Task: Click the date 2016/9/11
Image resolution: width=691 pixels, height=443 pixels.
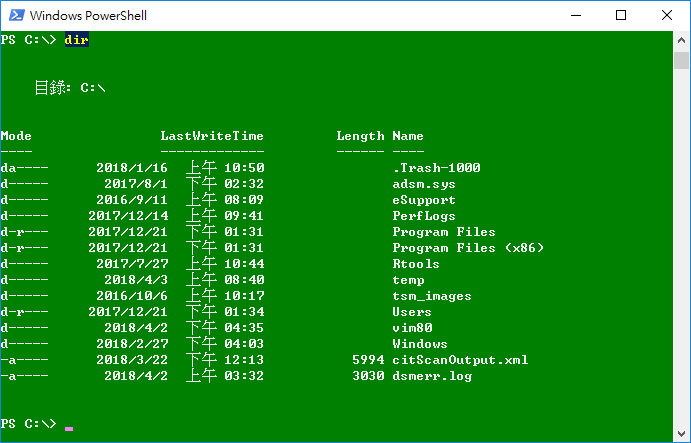Action: click(x=132, y=200)
